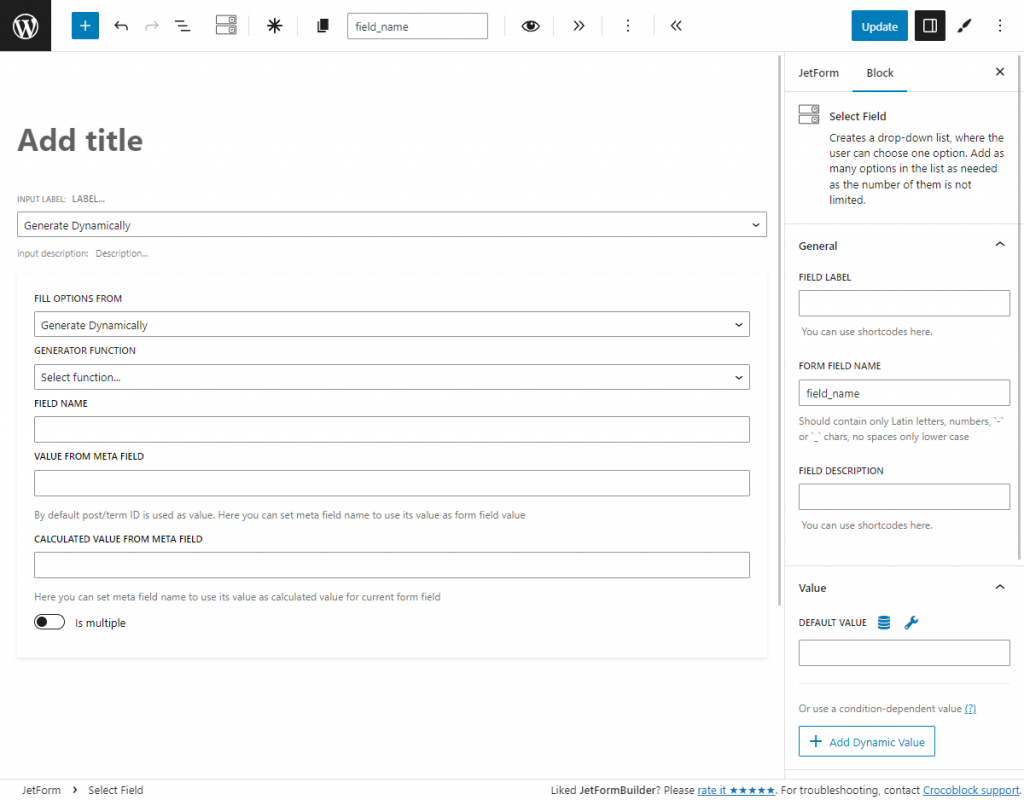The width and height of the screenshot is (1024, 800).
Task: Click the undo arrow icon
Action: tap(121, 25)
